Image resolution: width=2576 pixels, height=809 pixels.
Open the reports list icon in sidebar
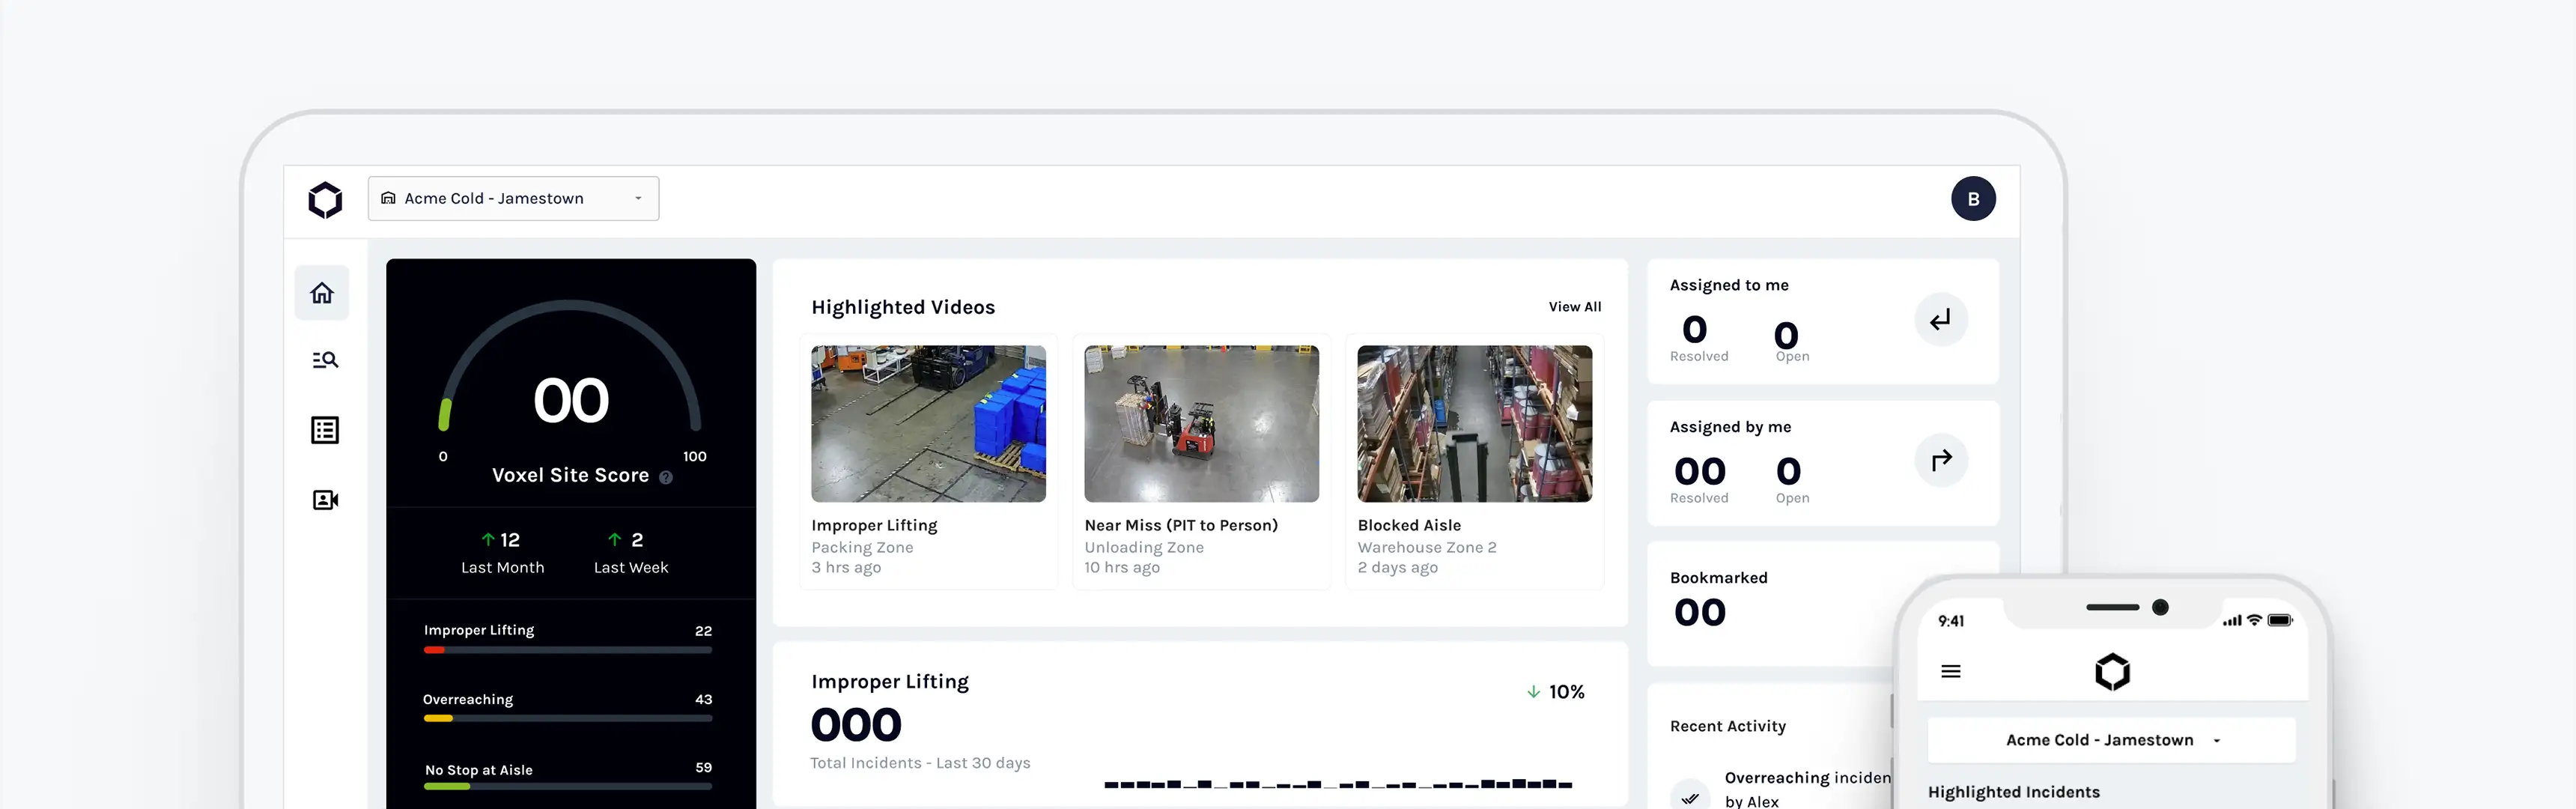coord(324,429)
